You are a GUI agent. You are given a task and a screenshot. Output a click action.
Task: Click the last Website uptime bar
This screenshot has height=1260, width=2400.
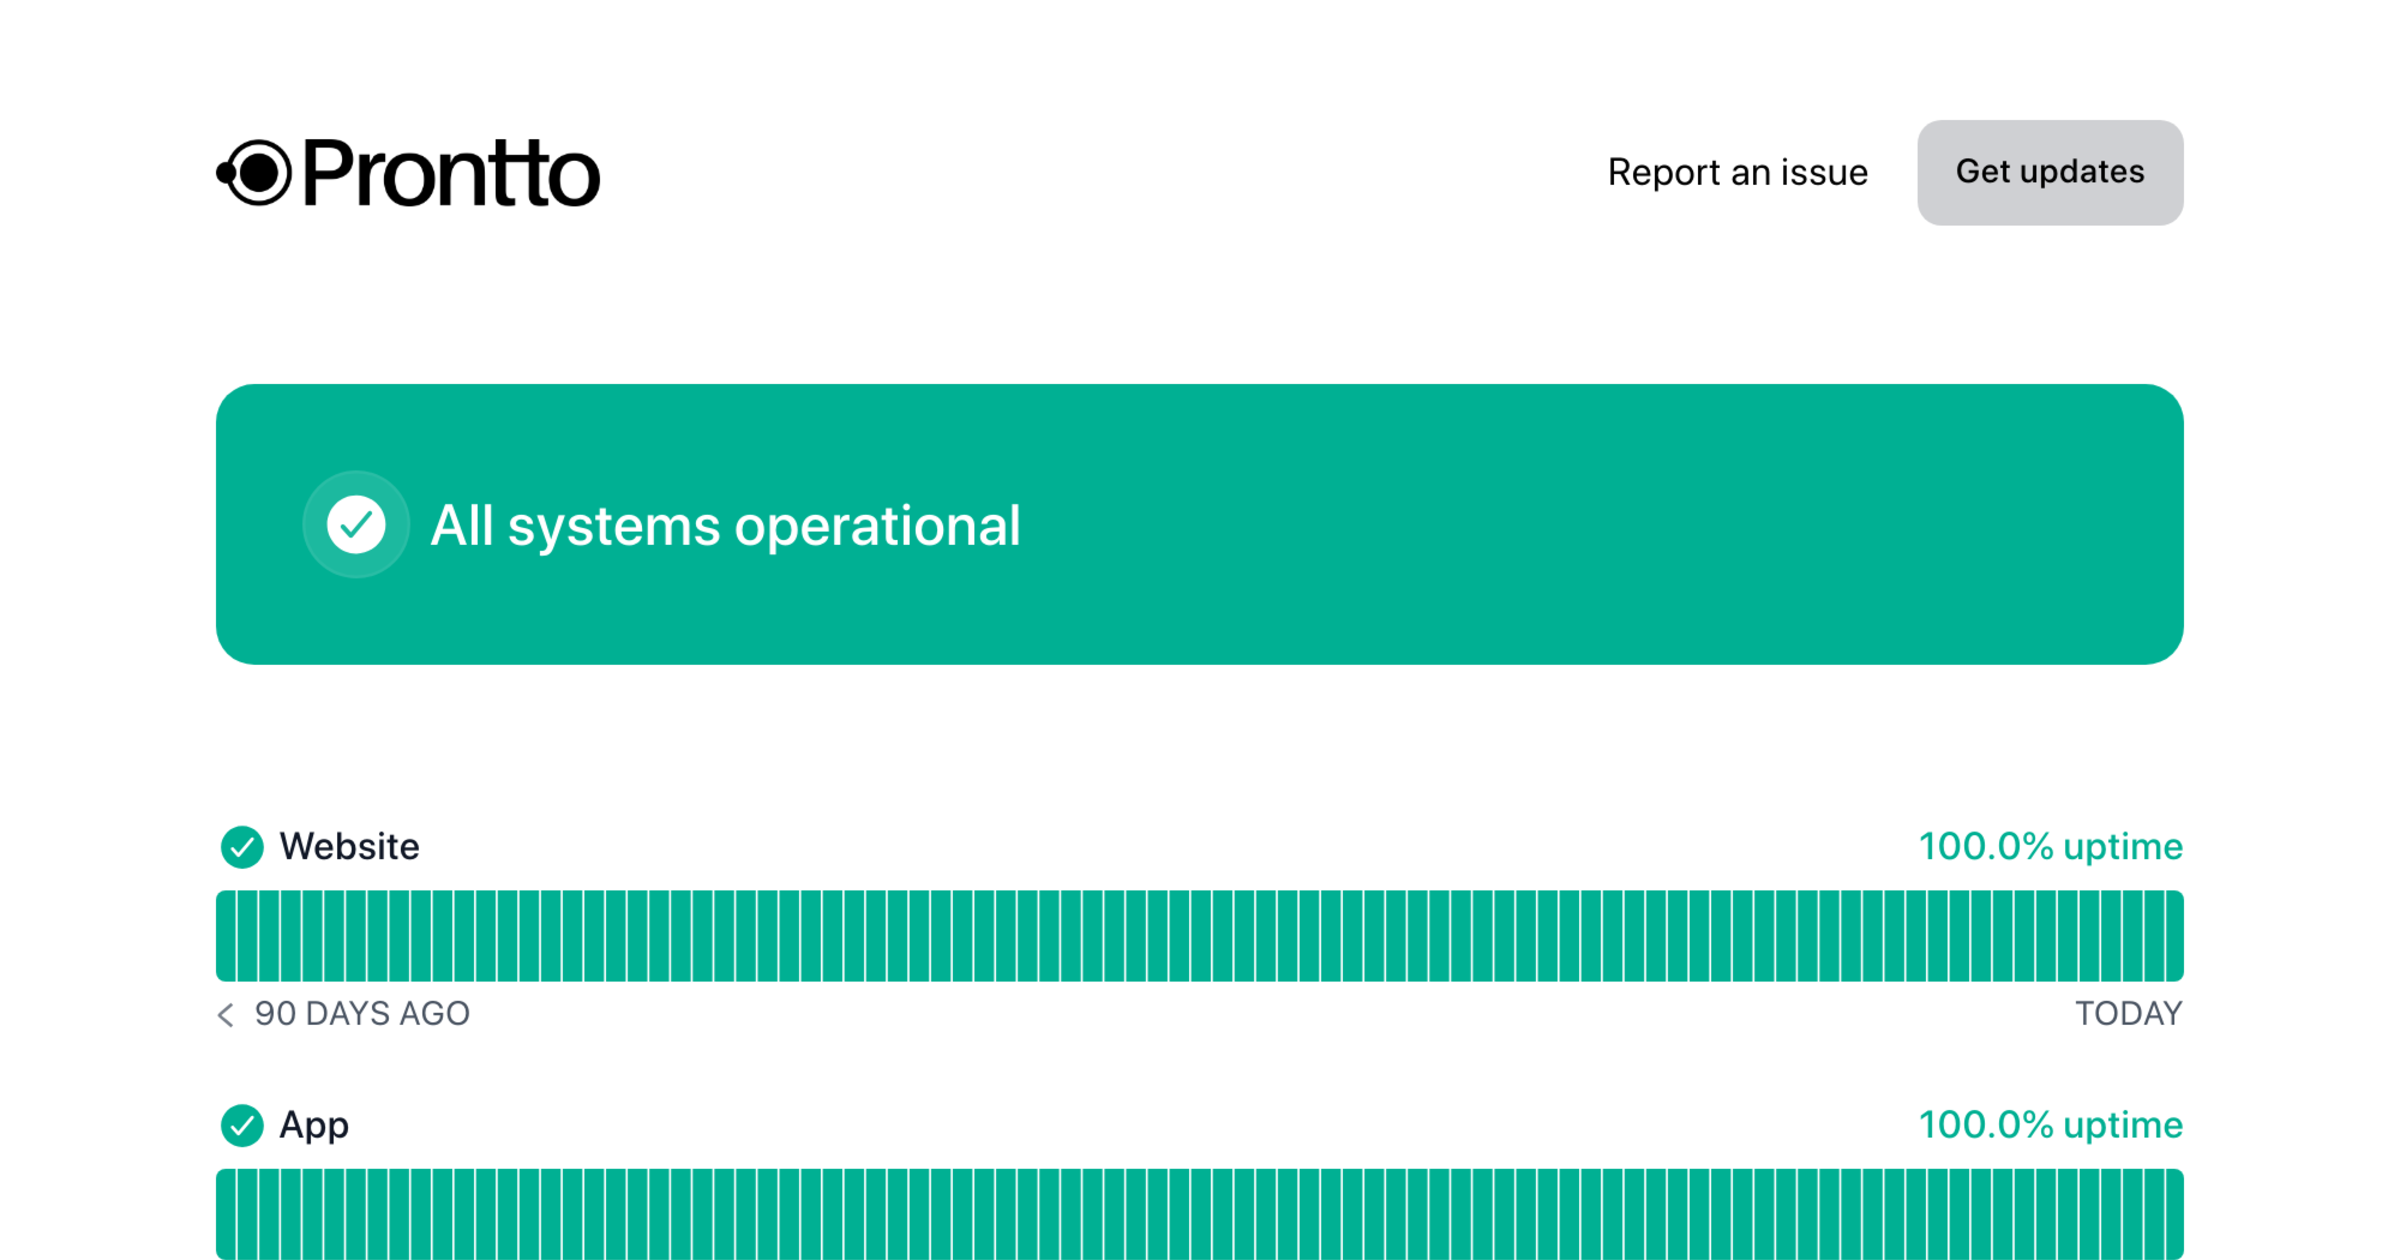click(x=2173, y=936)
